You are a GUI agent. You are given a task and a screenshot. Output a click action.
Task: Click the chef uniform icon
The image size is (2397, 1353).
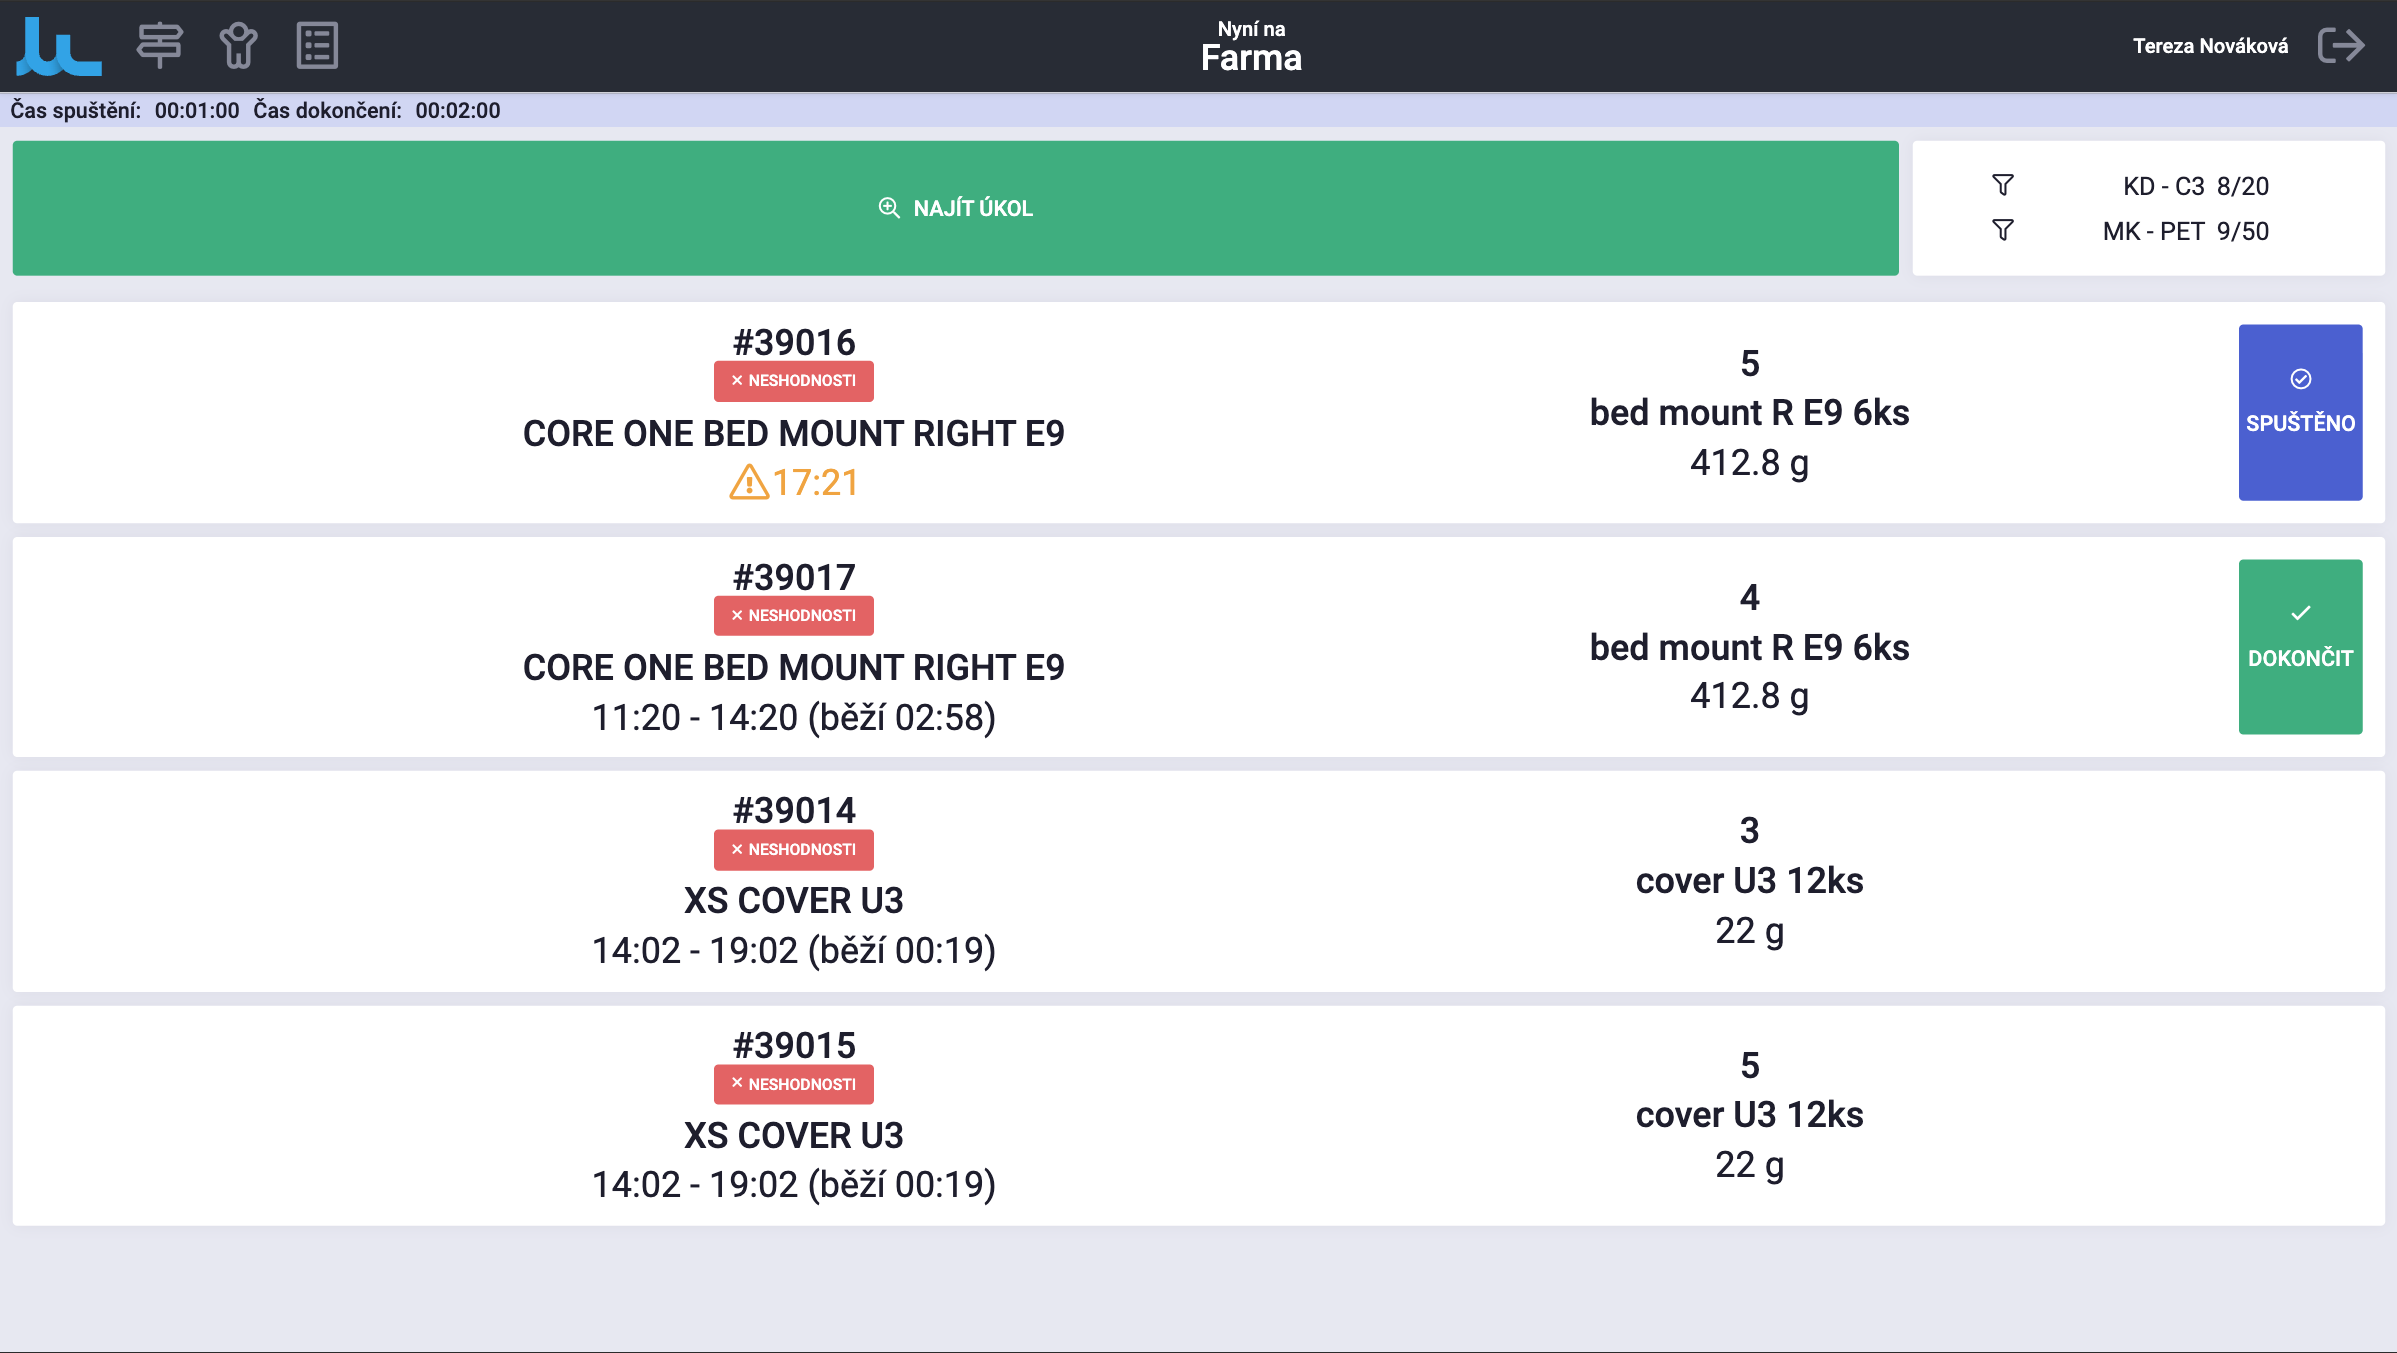(238, 46)
